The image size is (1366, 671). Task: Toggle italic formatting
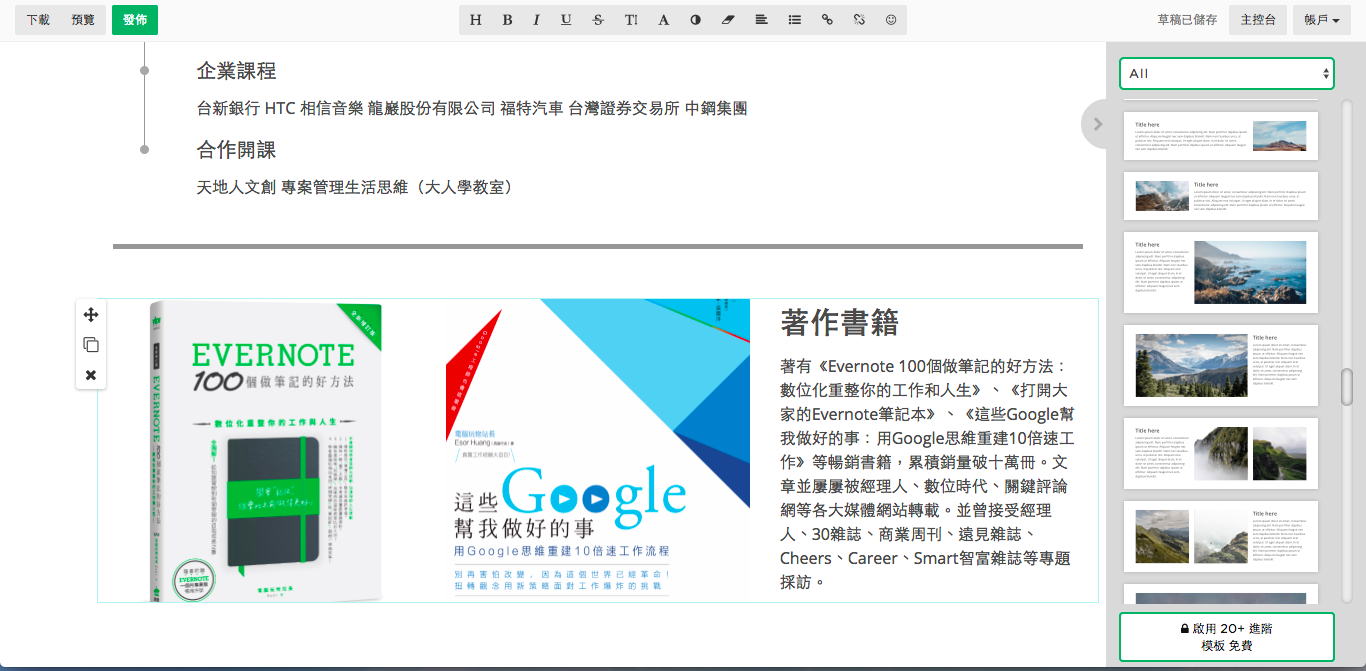[x=537, y=20]
